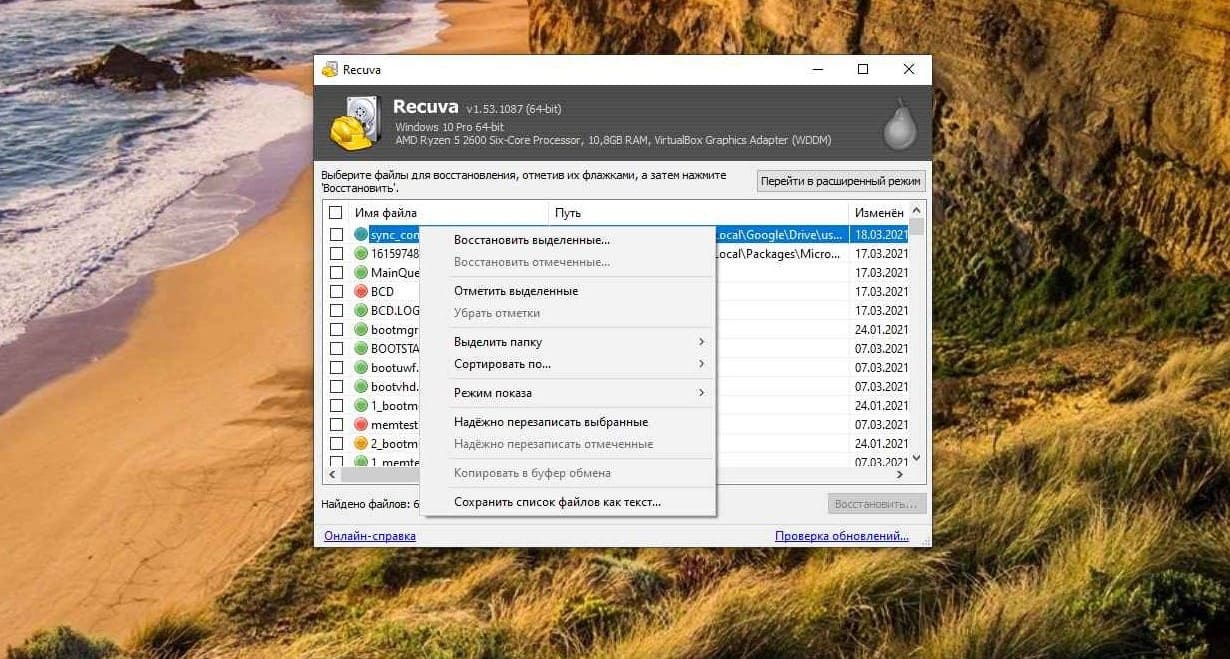Click the orange status dot beside 2_bootm
The image size is (1230, 659).
(361, 444)
